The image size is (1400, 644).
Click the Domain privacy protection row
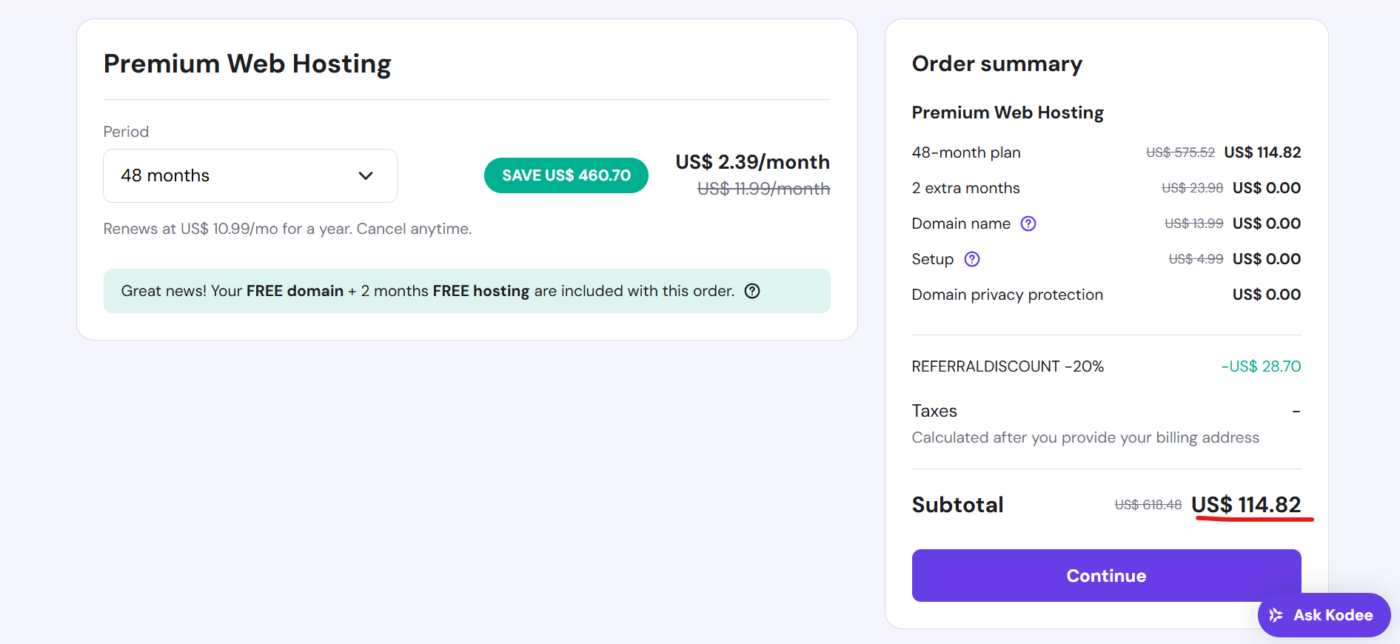[1007, 294]
